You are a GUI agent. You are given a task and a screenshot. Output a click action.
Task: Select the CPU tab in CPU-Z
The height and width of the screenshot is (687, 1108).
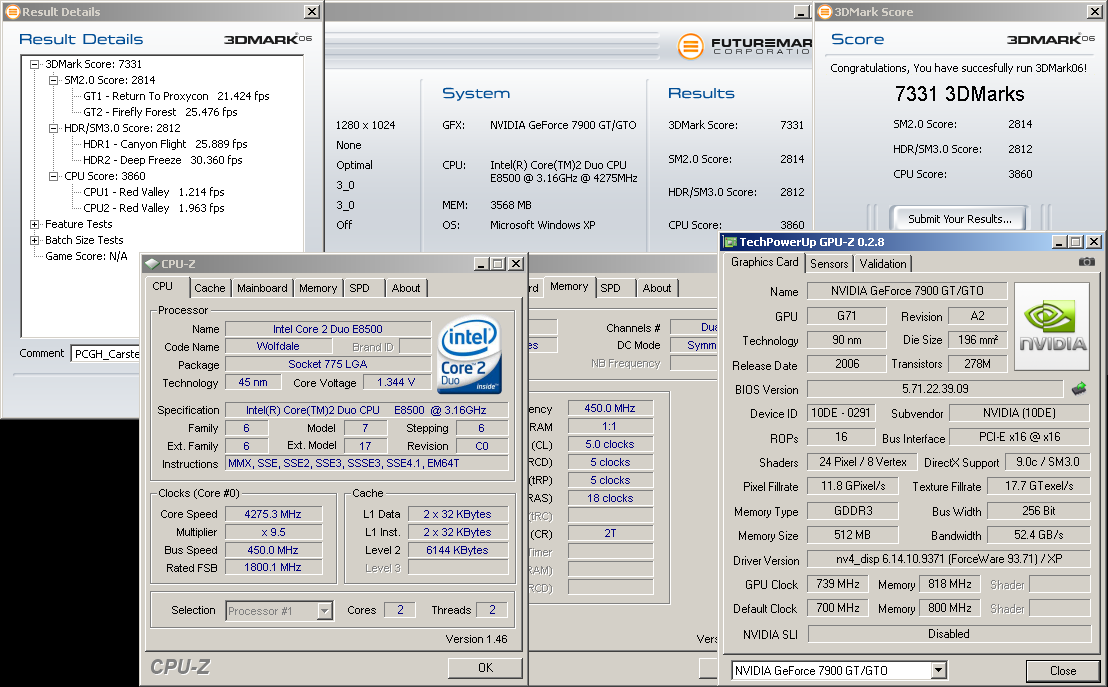[163, 286]
